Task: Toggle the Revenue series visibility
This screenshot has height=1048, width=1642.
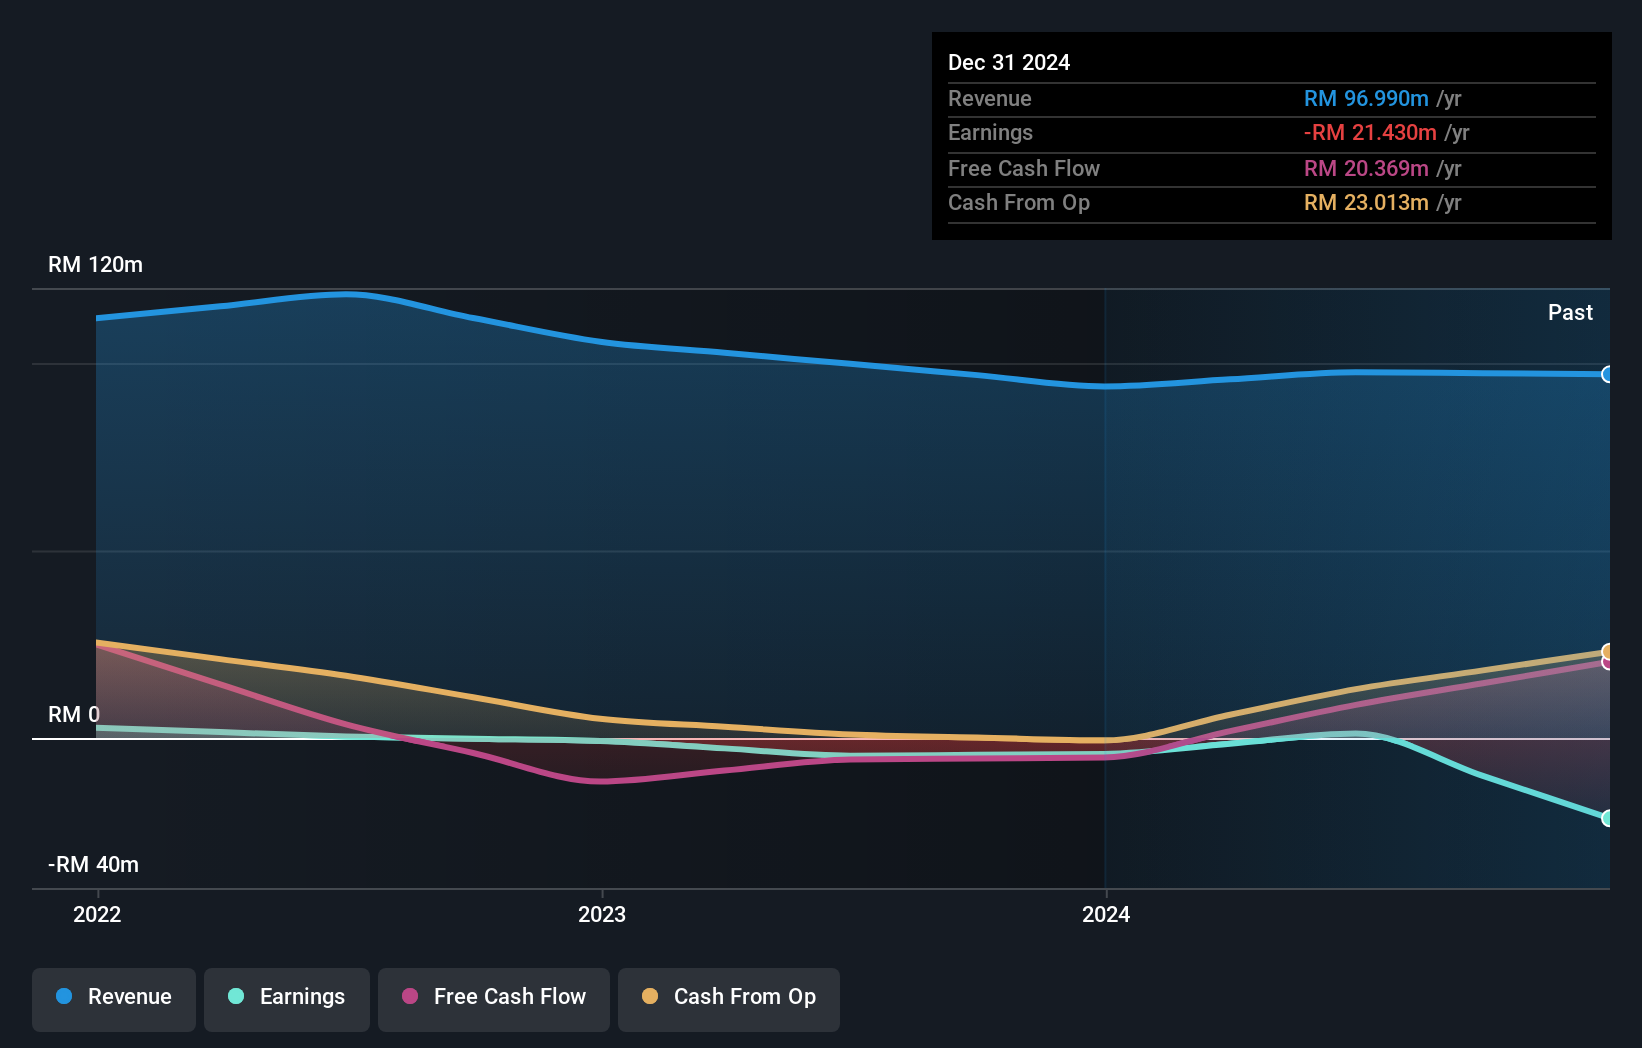Action: (113, 997)
